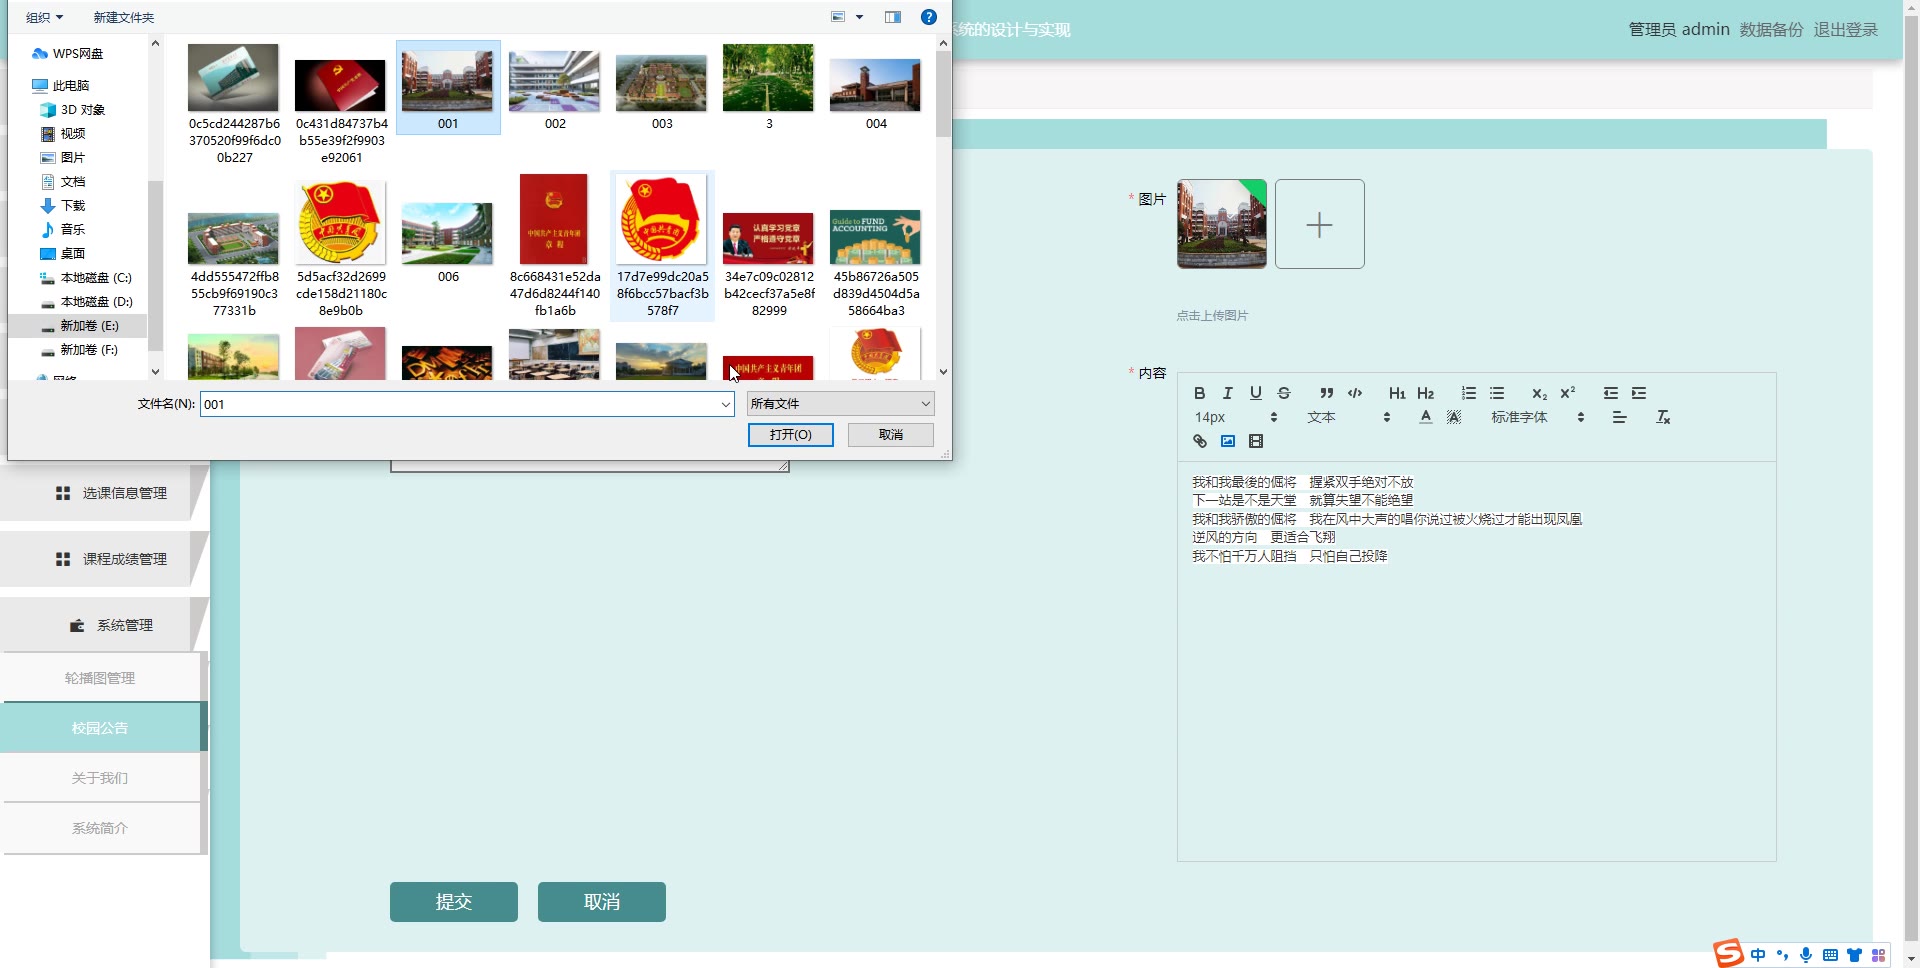Click the strikethrough icon
The height and width of the screenshot is (968, 1920).
1284,393
